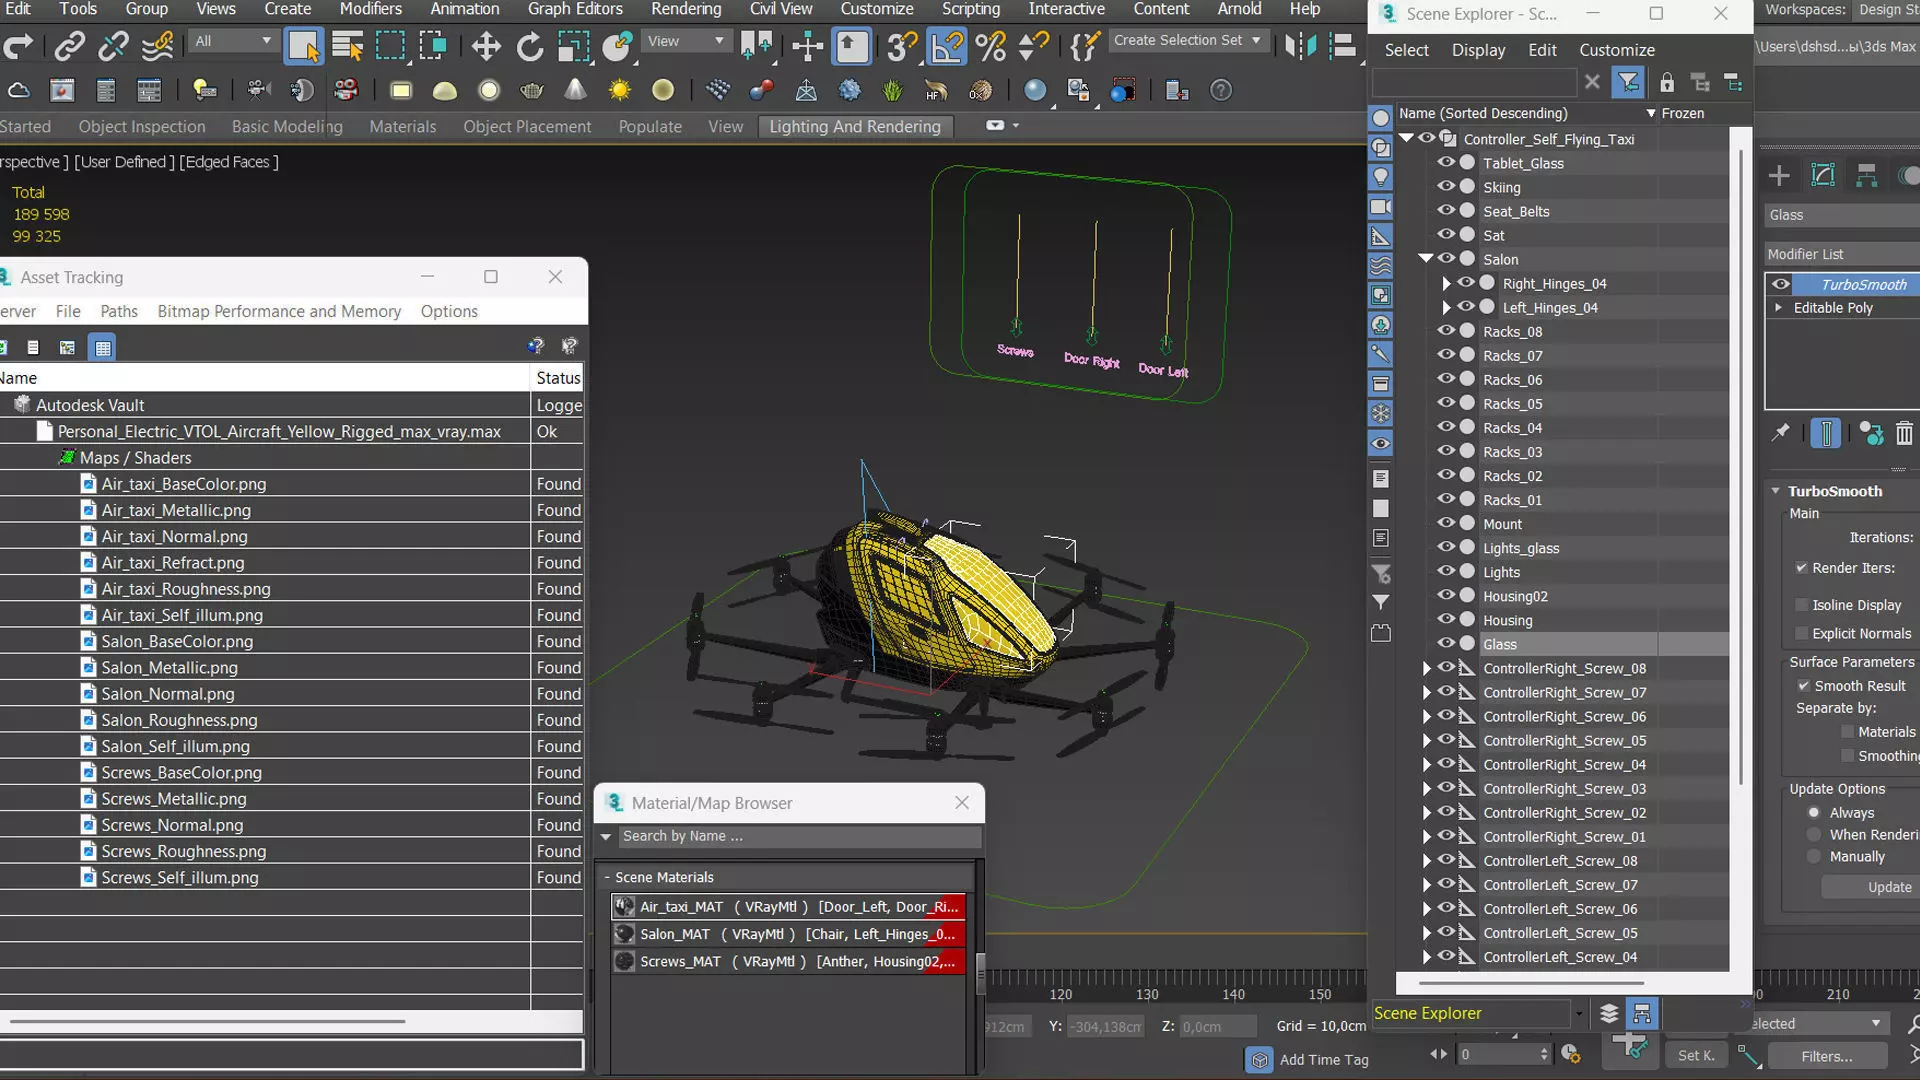
Task: Hide the Tablet_Glass object via eye
Action: click(x=1446, y=162)
